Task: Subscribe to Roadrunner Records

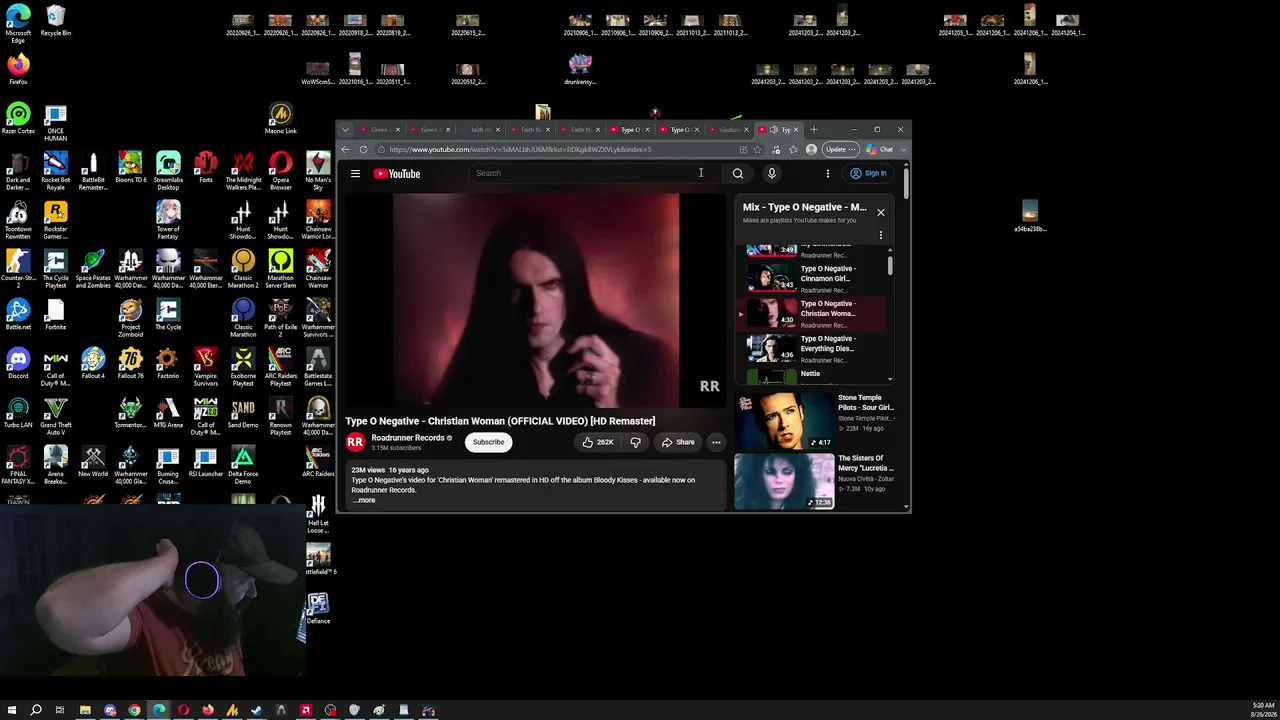Action: pos(488,442)
